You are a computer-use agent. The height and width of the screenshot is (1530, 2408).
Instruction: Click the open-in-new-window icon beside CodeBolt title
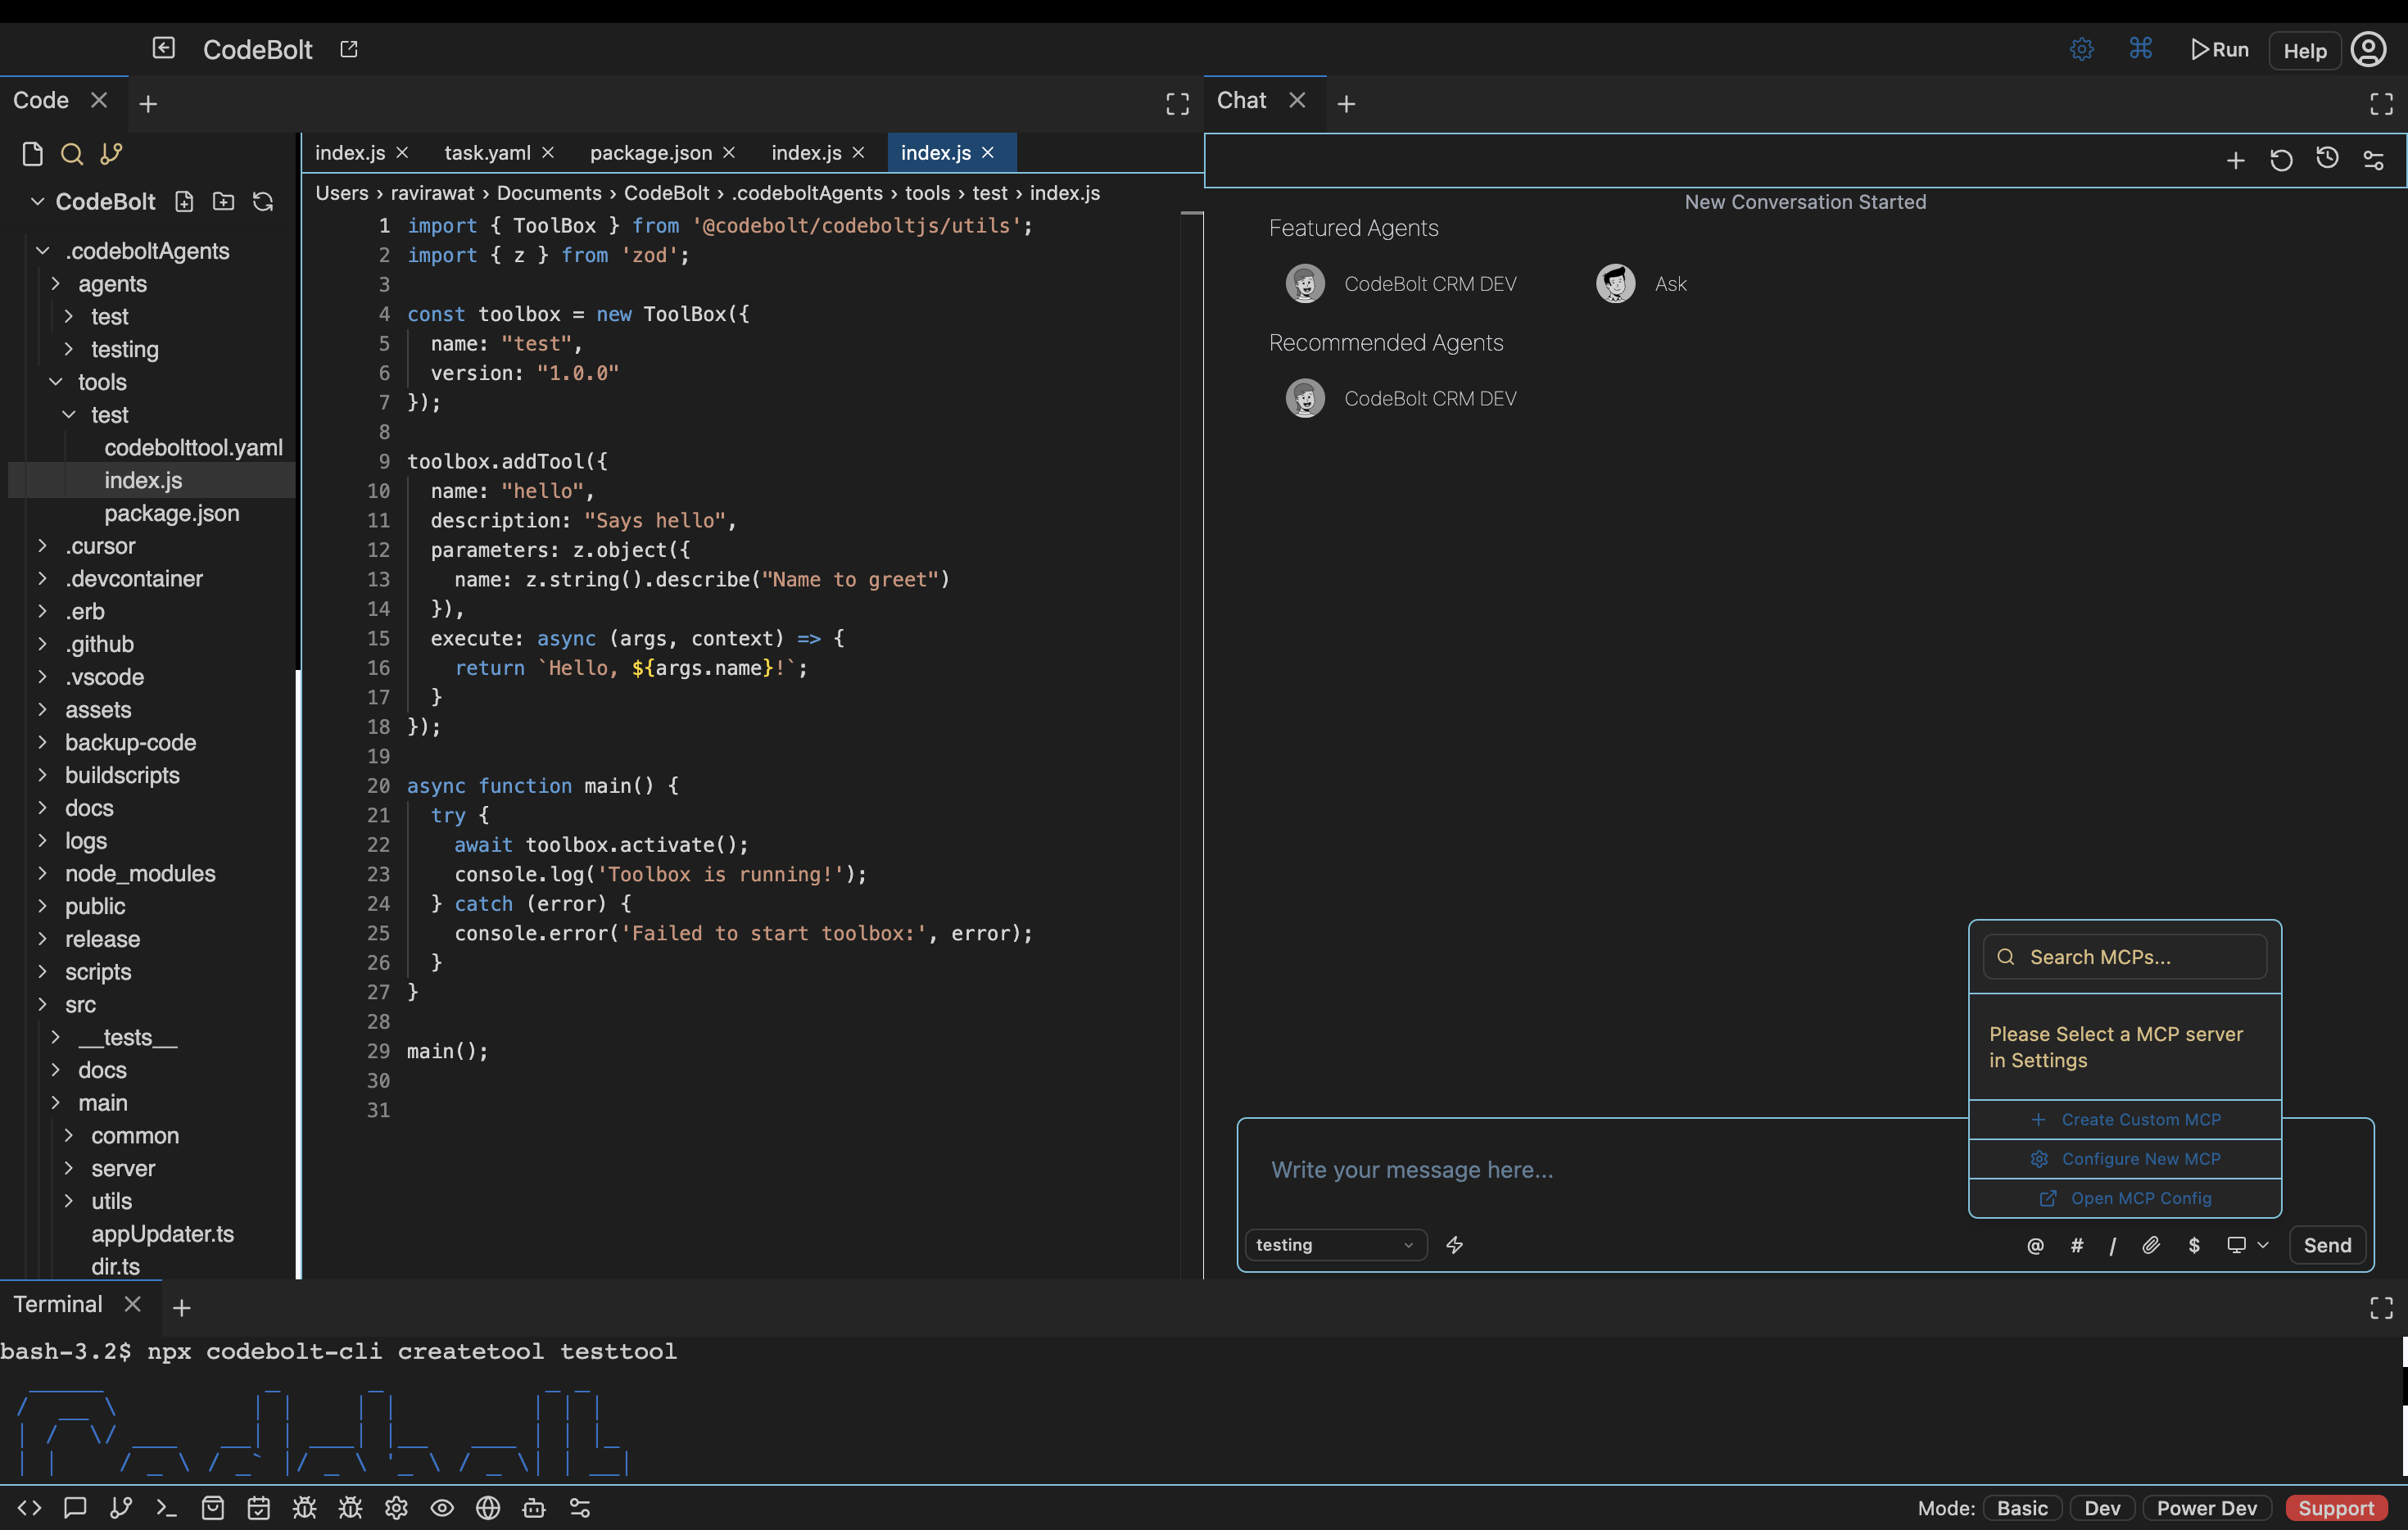[349, 49]
